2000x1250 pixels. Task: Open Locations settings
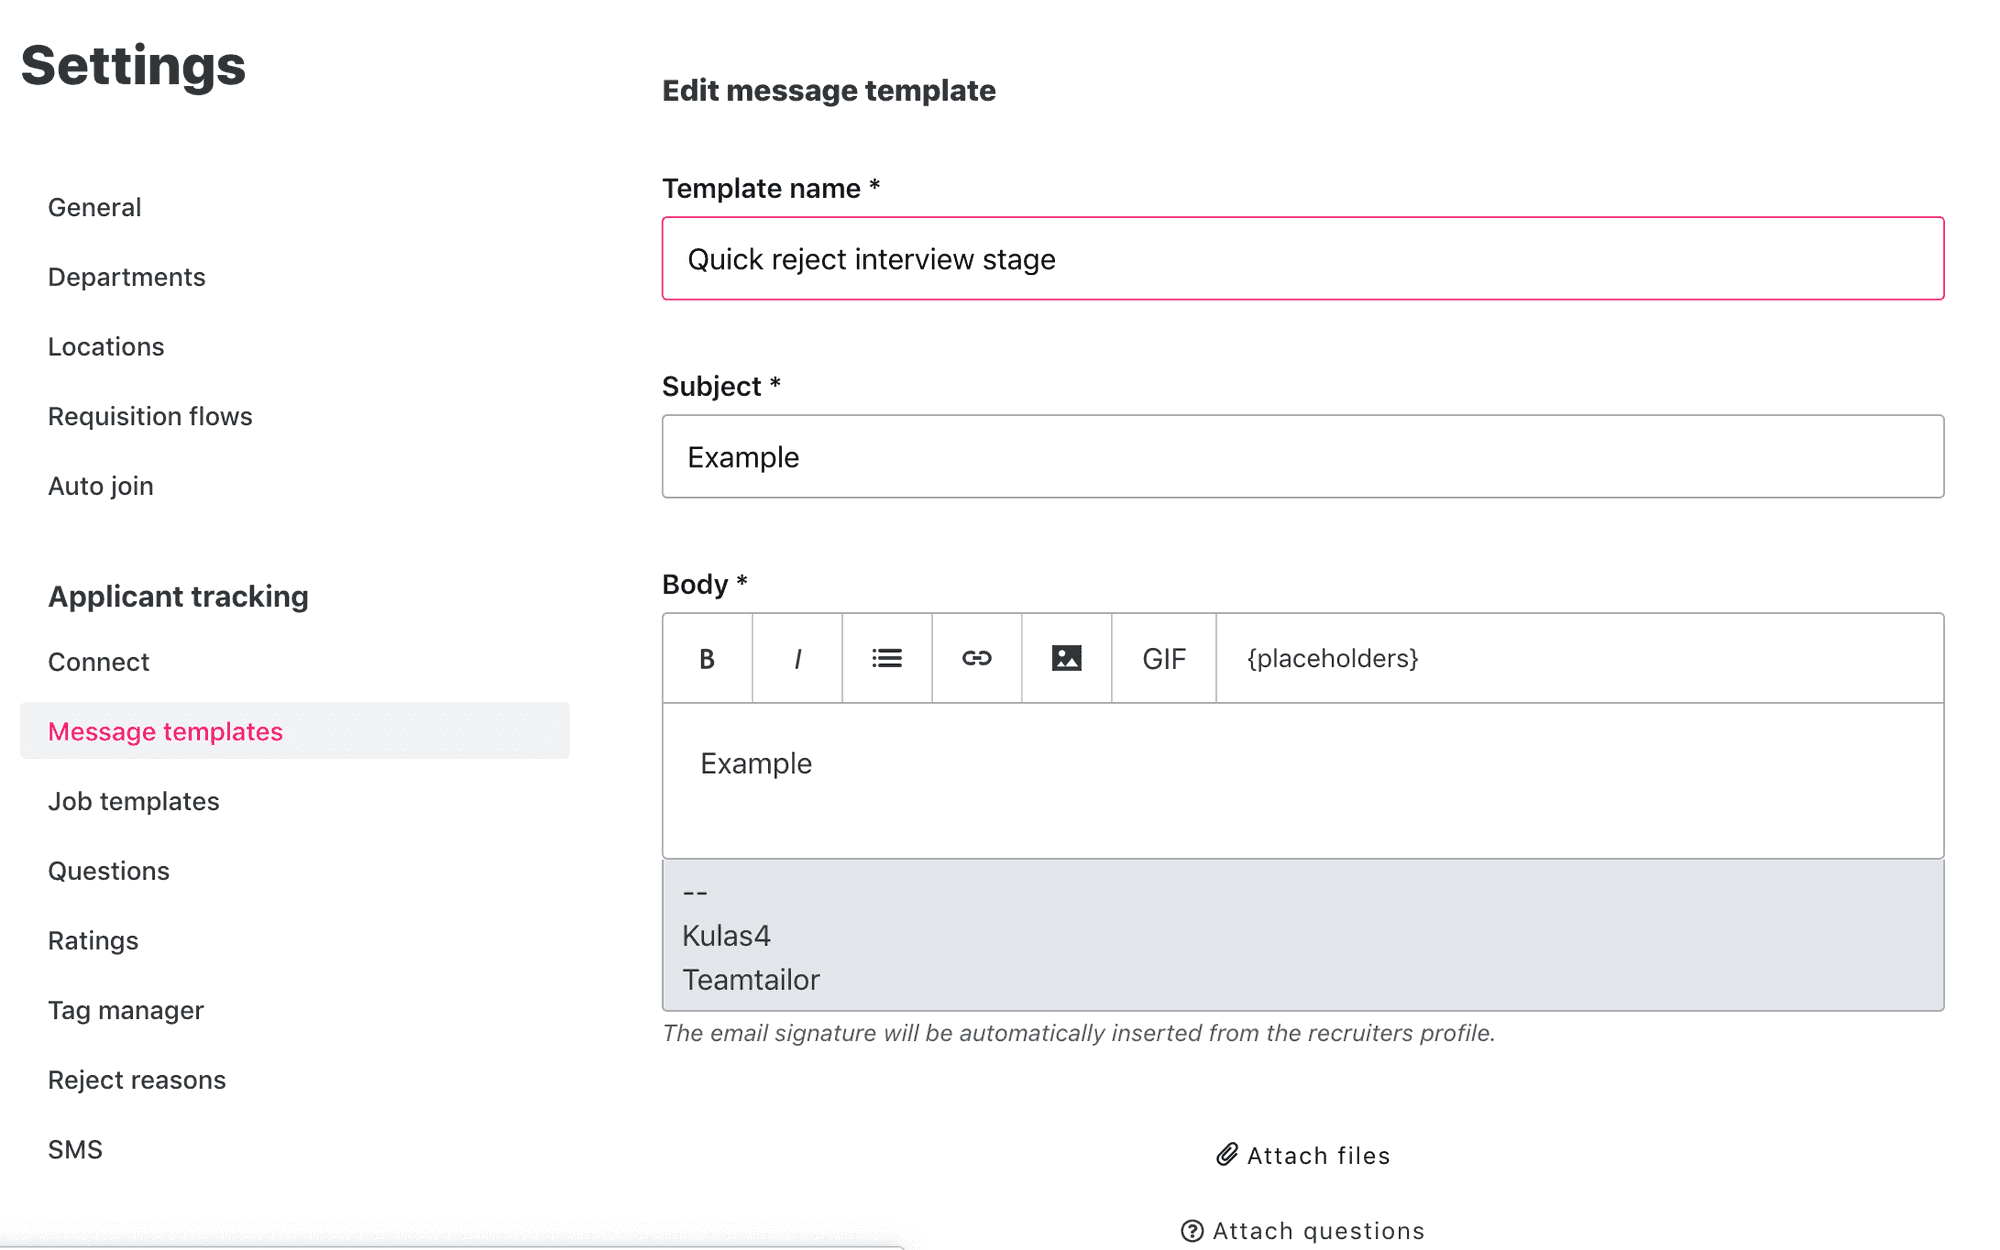(x=106, y=347)
